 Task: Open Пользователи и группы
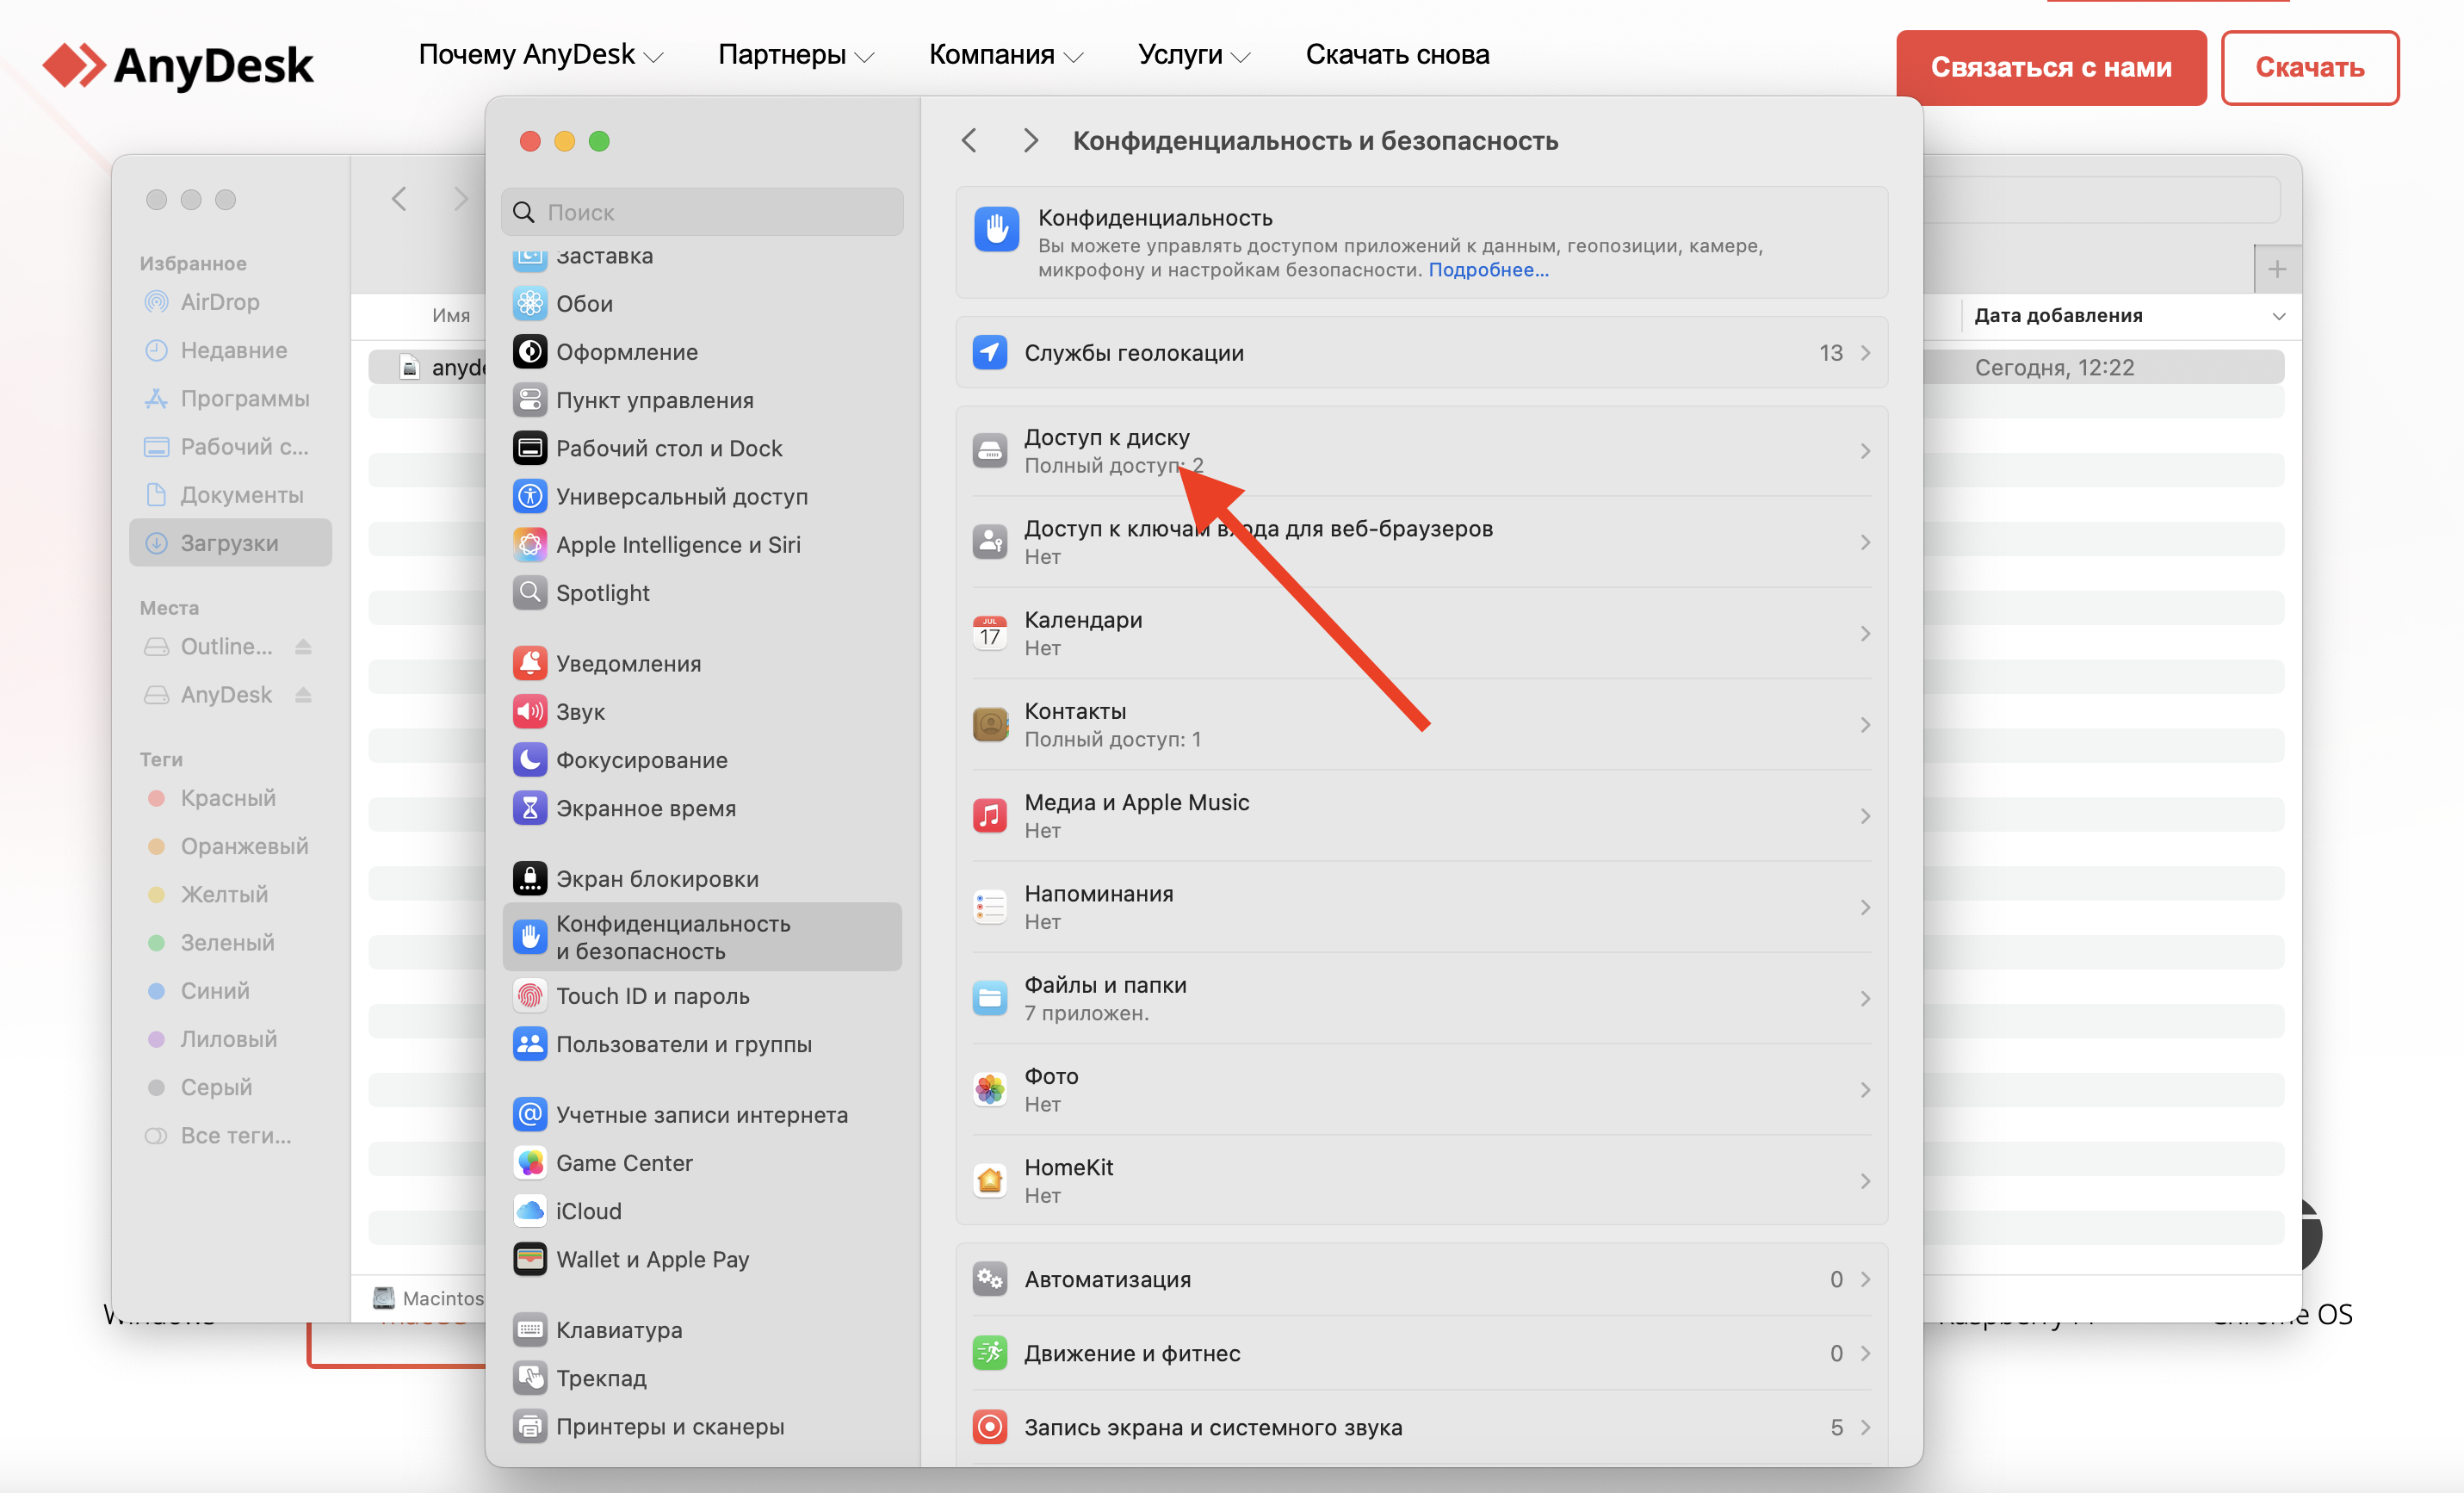coord(703,1044)
